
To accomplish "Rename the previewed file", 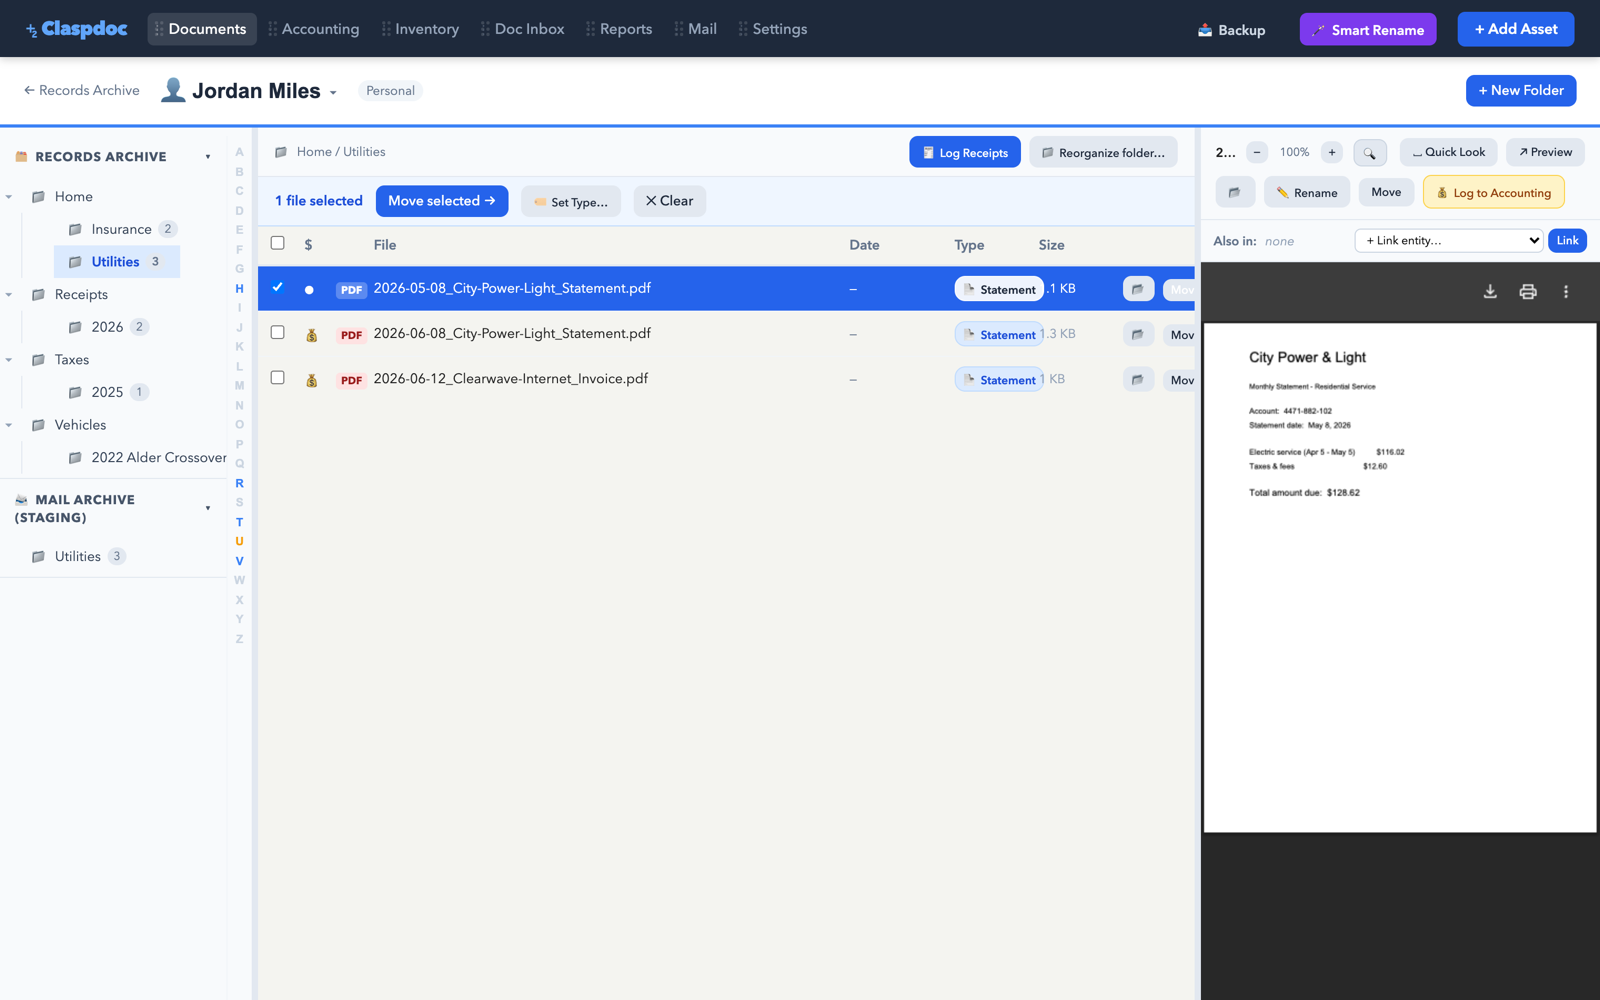I will click(1307, 192).
